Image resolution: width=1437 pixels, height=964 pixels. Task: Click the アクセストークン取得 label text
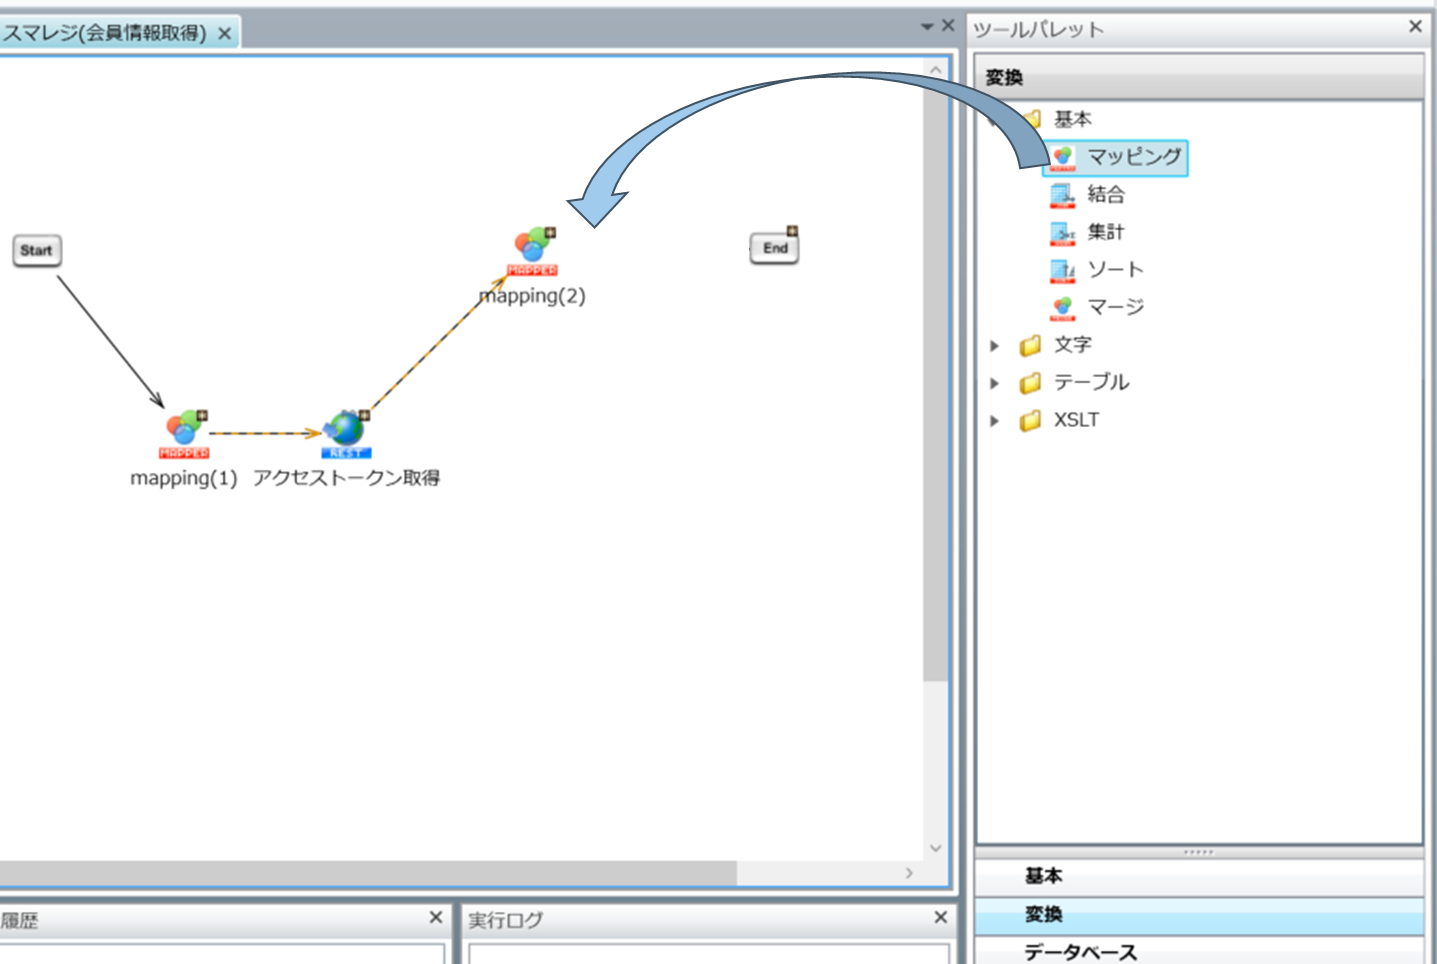coord(346,478)
